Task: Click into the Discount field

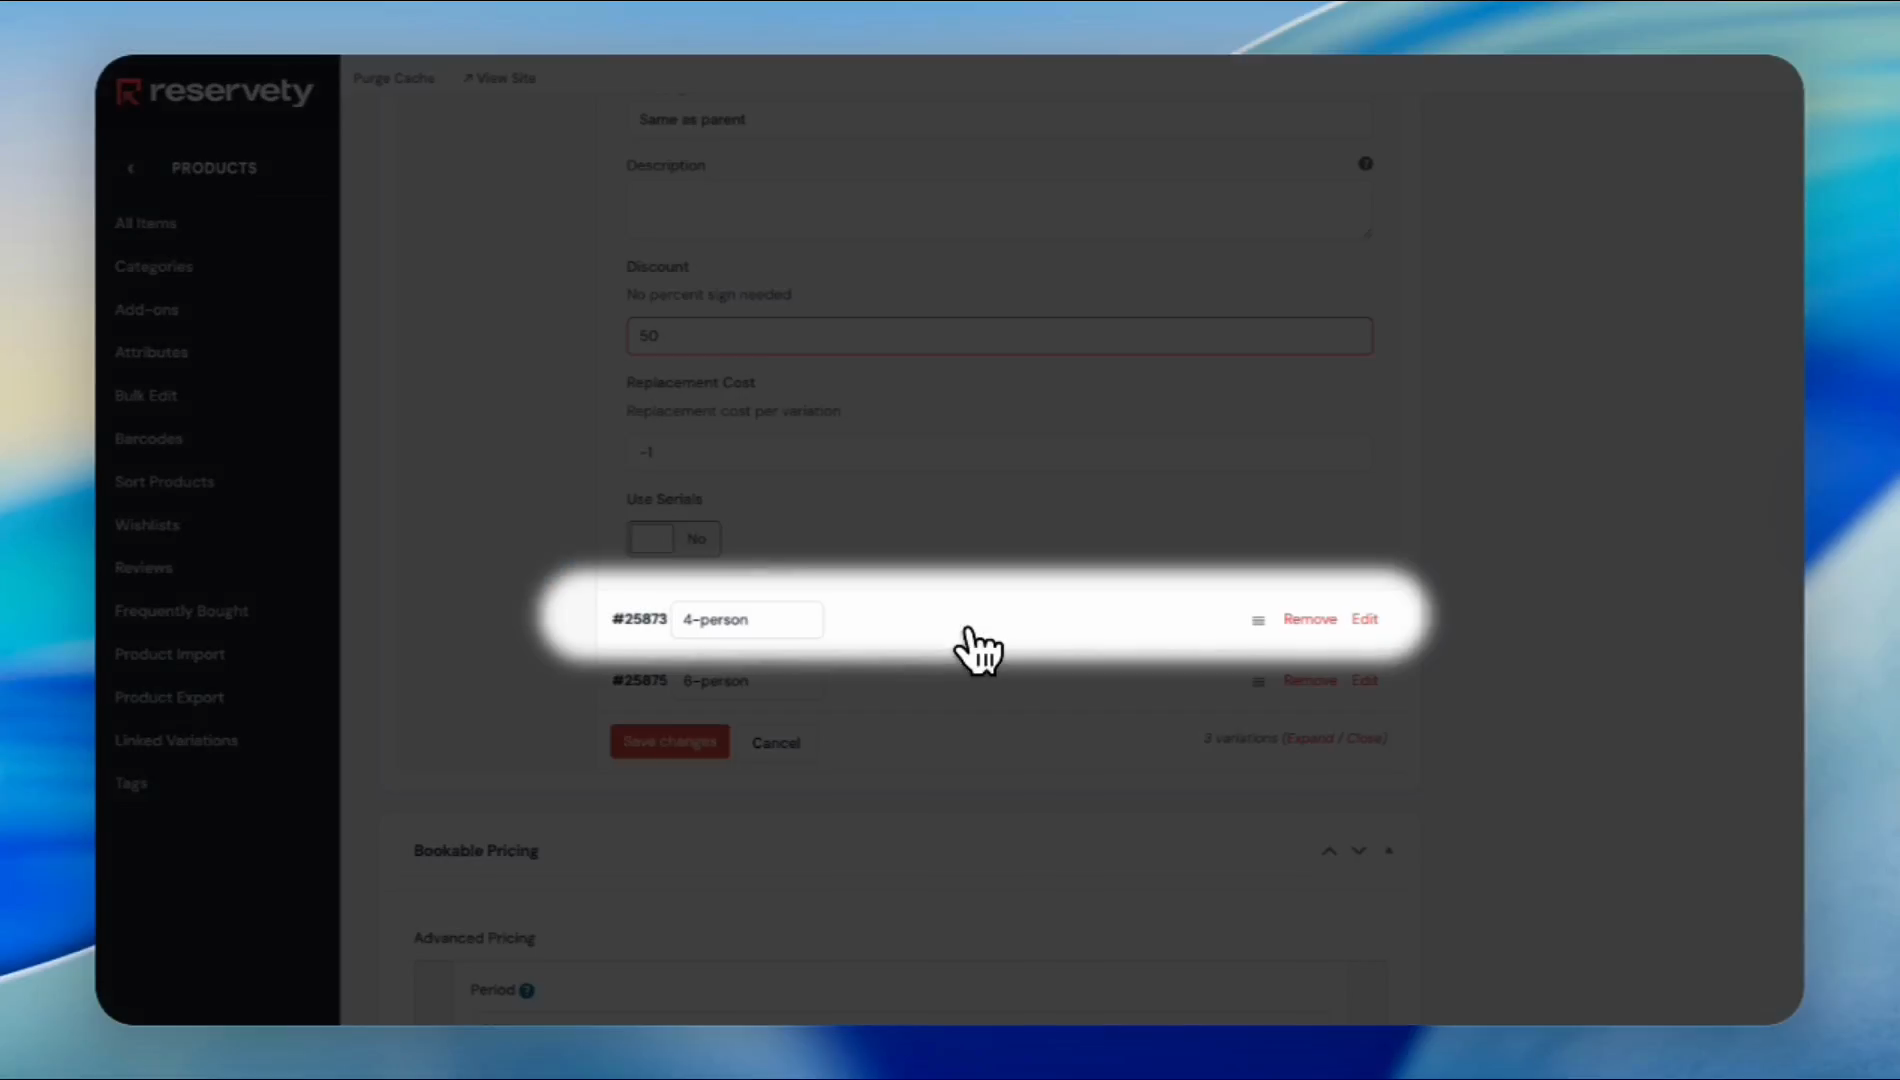Action: pos(998,336)
